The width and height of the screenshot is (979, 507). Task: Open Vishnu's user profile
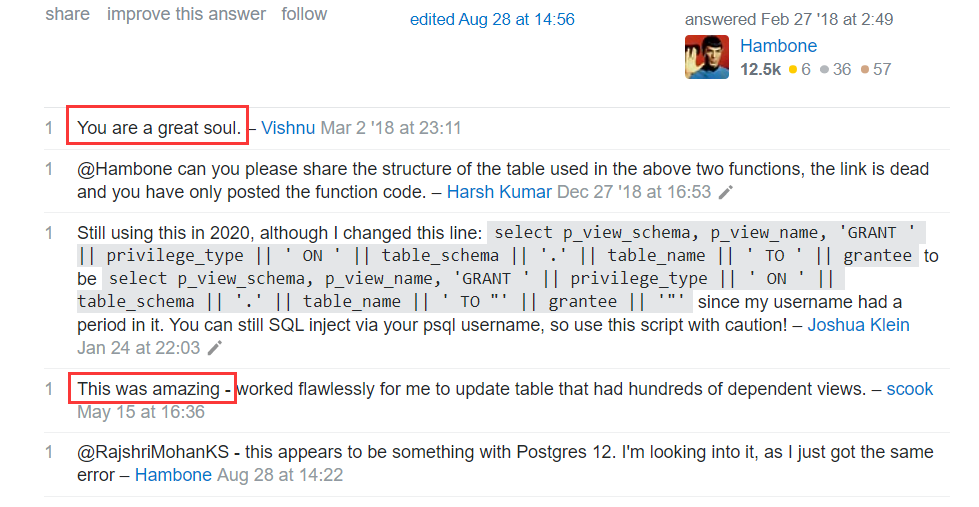tap(288, 128)
